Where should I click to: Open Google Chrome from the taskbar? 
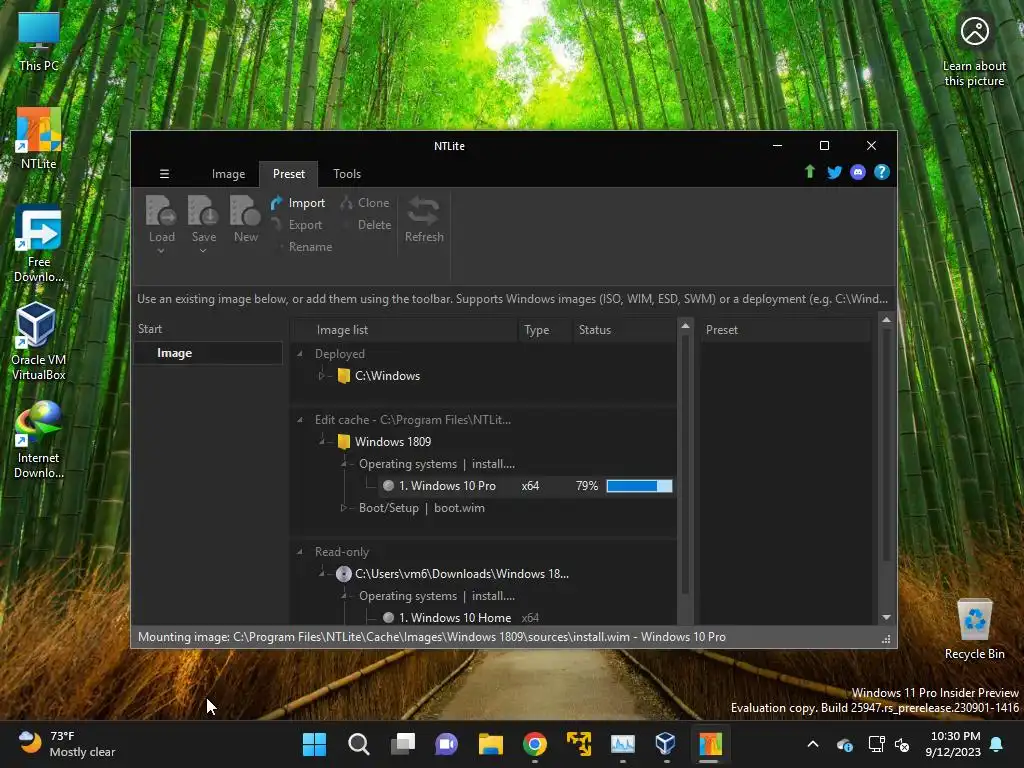pos(534,744)
